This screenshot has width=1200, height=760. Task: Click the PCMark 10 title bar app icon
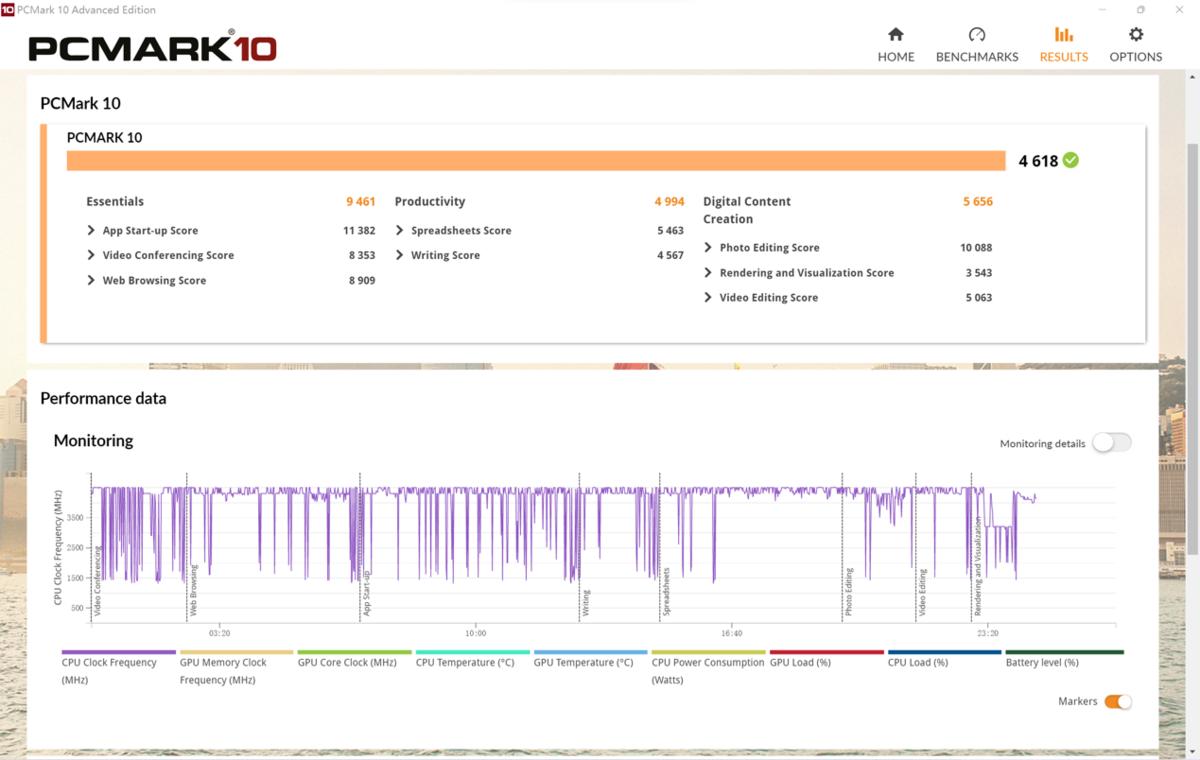(x=8, y=9)
